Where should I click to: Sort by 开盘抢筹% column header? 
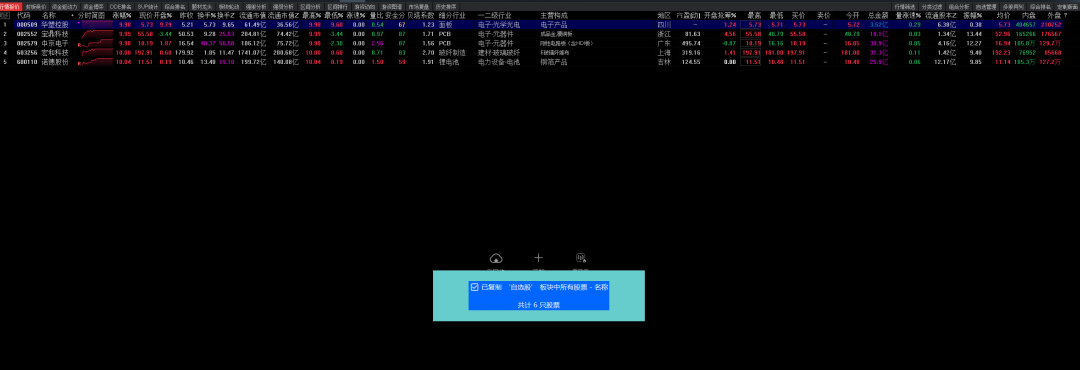[720, 14]
